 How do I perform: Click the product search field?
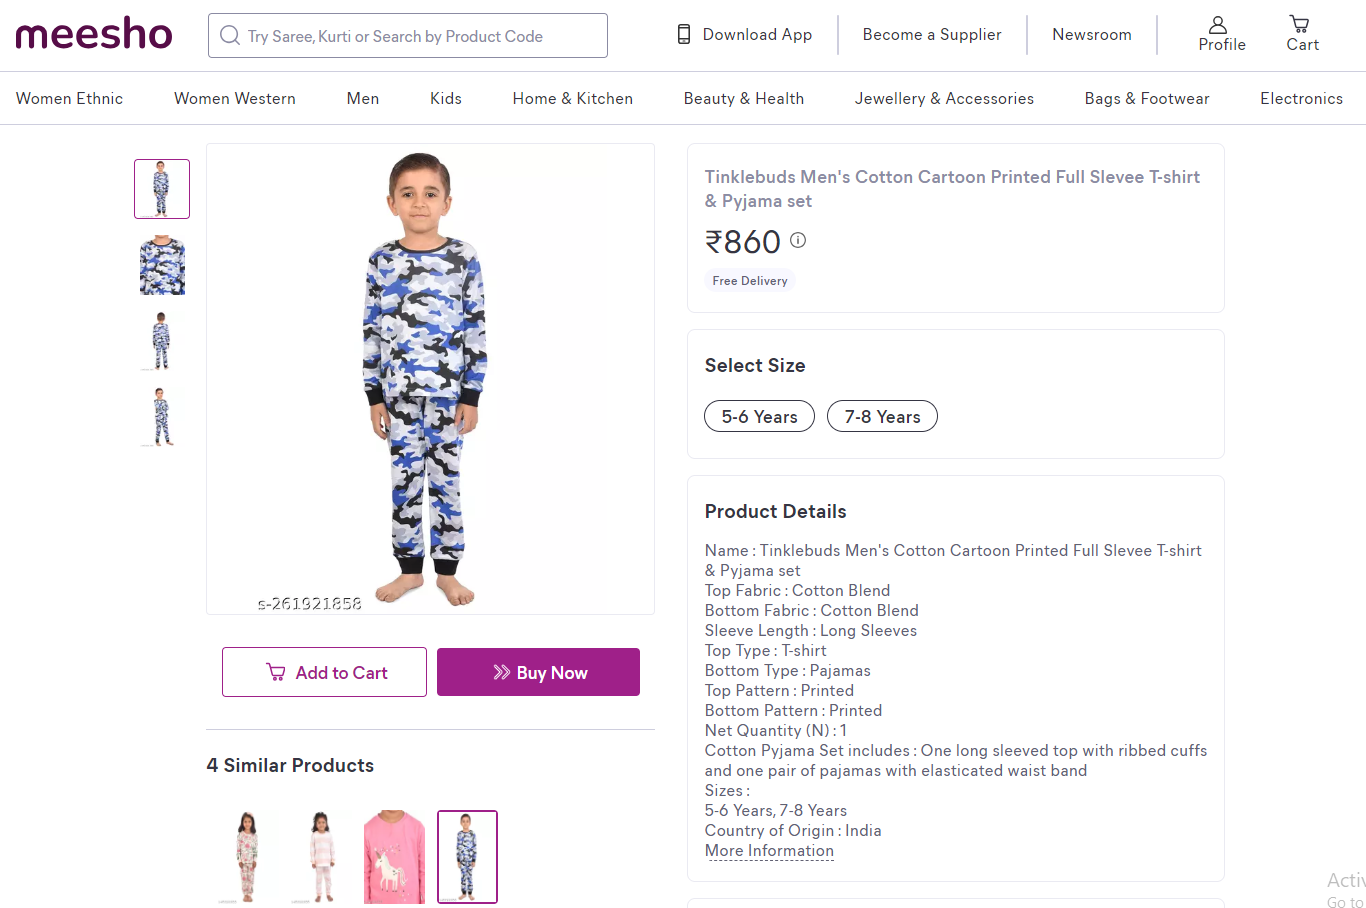click(420, 36)
